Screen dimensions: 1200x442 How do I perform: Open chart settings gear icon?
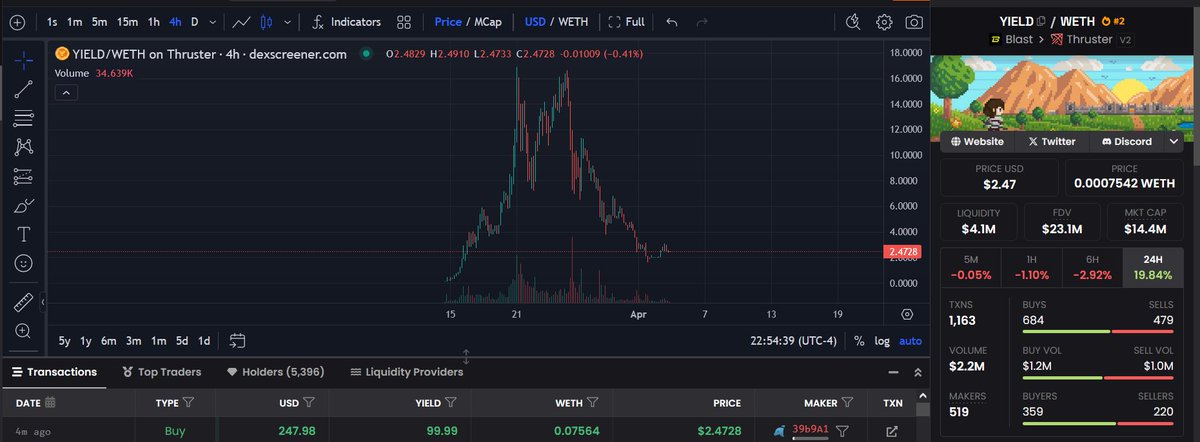(884, 21)
